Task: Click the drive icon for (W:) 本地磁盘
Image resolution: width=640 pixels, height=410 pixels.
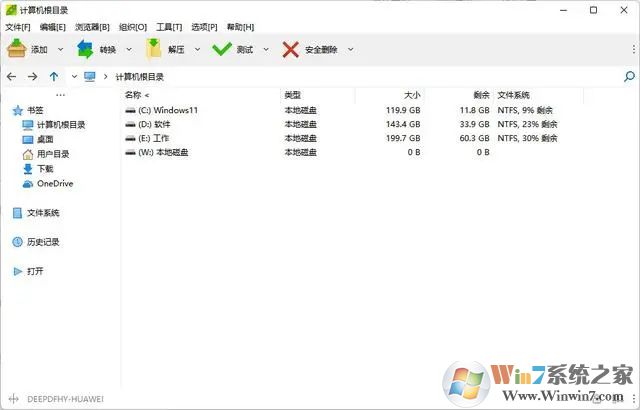Action: 130,152
